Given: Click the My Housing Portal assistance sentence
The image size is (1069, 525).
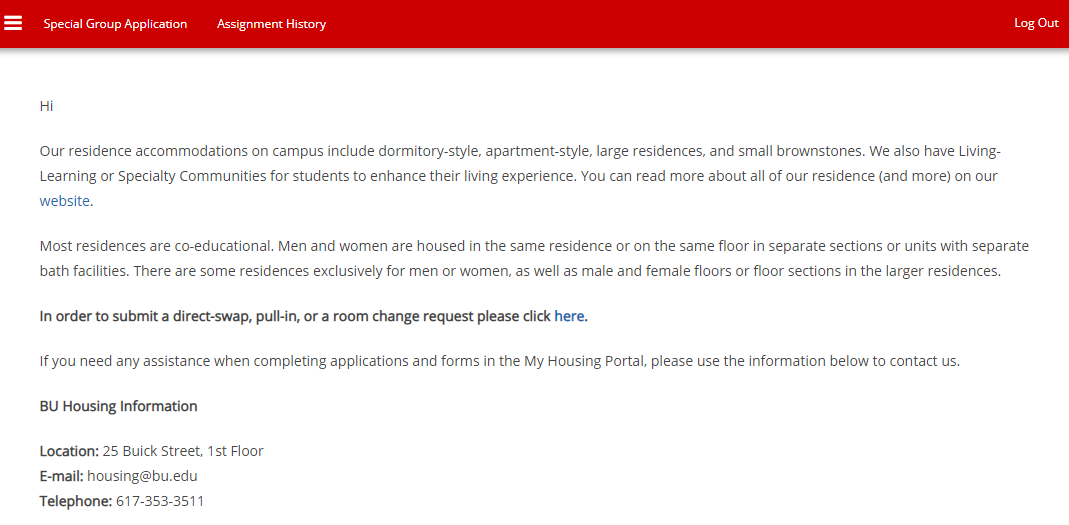Looking at the screenshot, I should click(500, 361).
